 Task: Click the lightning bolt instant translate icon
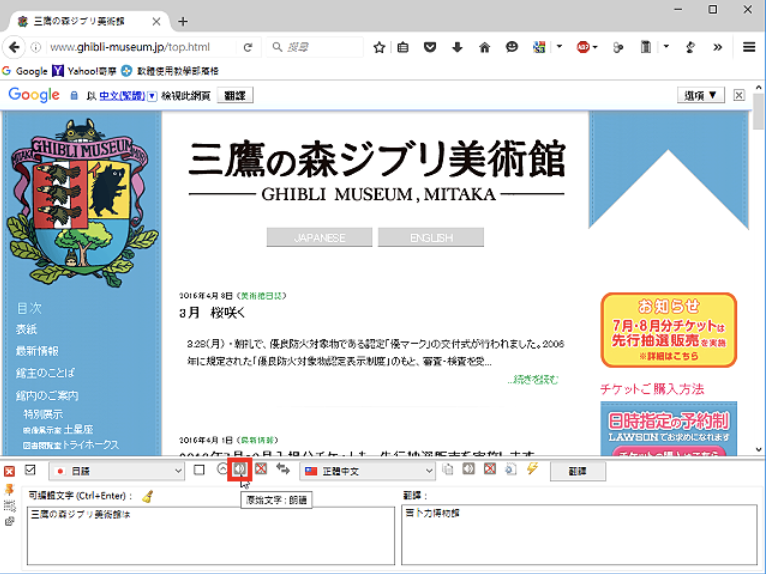(x=532, y=469)
